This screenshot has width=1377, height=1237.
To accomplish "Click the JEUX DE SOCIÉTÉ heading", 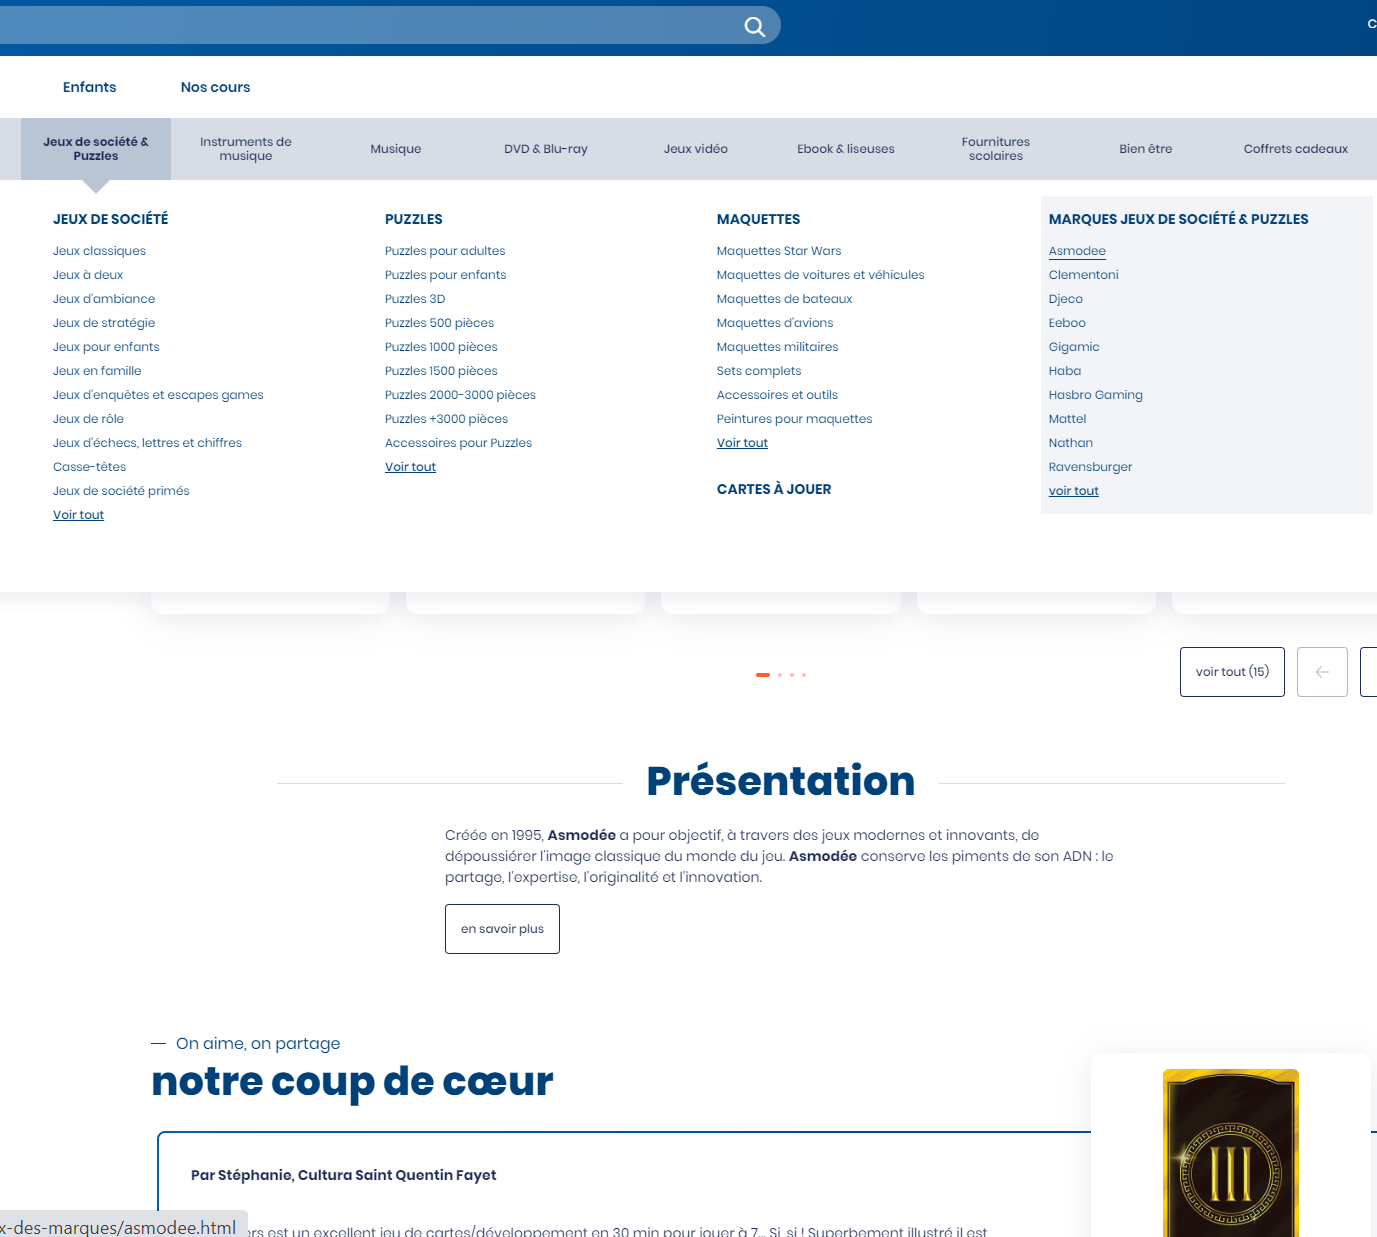I will pos(110,219).
